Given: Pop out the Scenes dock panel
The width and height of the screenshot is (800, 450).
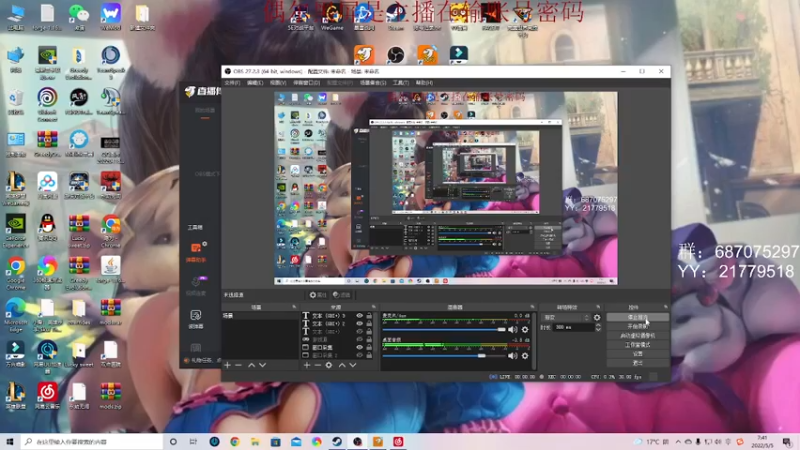Looking at the screenshot, I should [294, 307].
